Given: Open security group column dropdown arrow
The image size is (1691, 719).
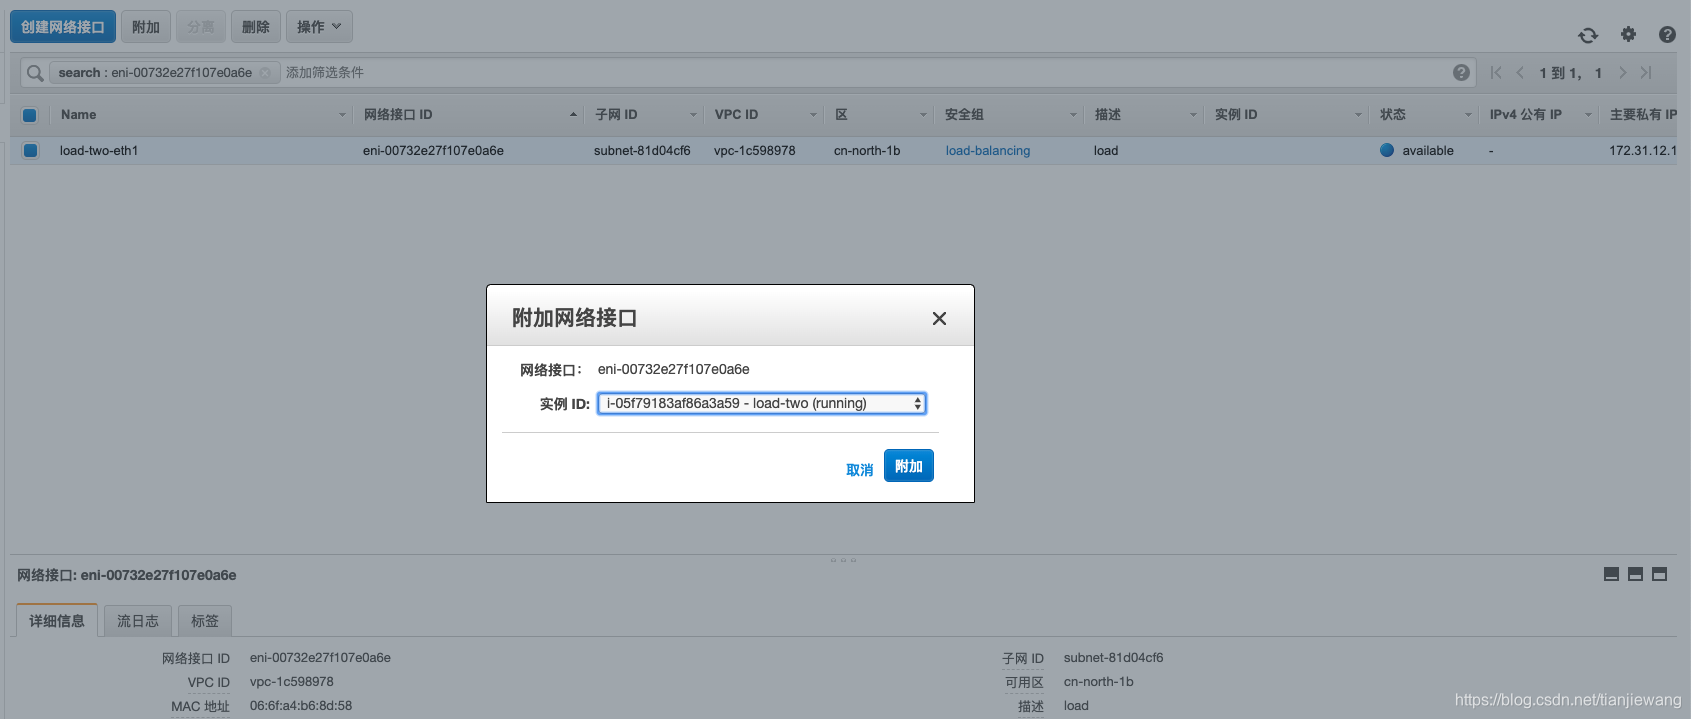Looking at the screenshot, I should [1073, 115].
